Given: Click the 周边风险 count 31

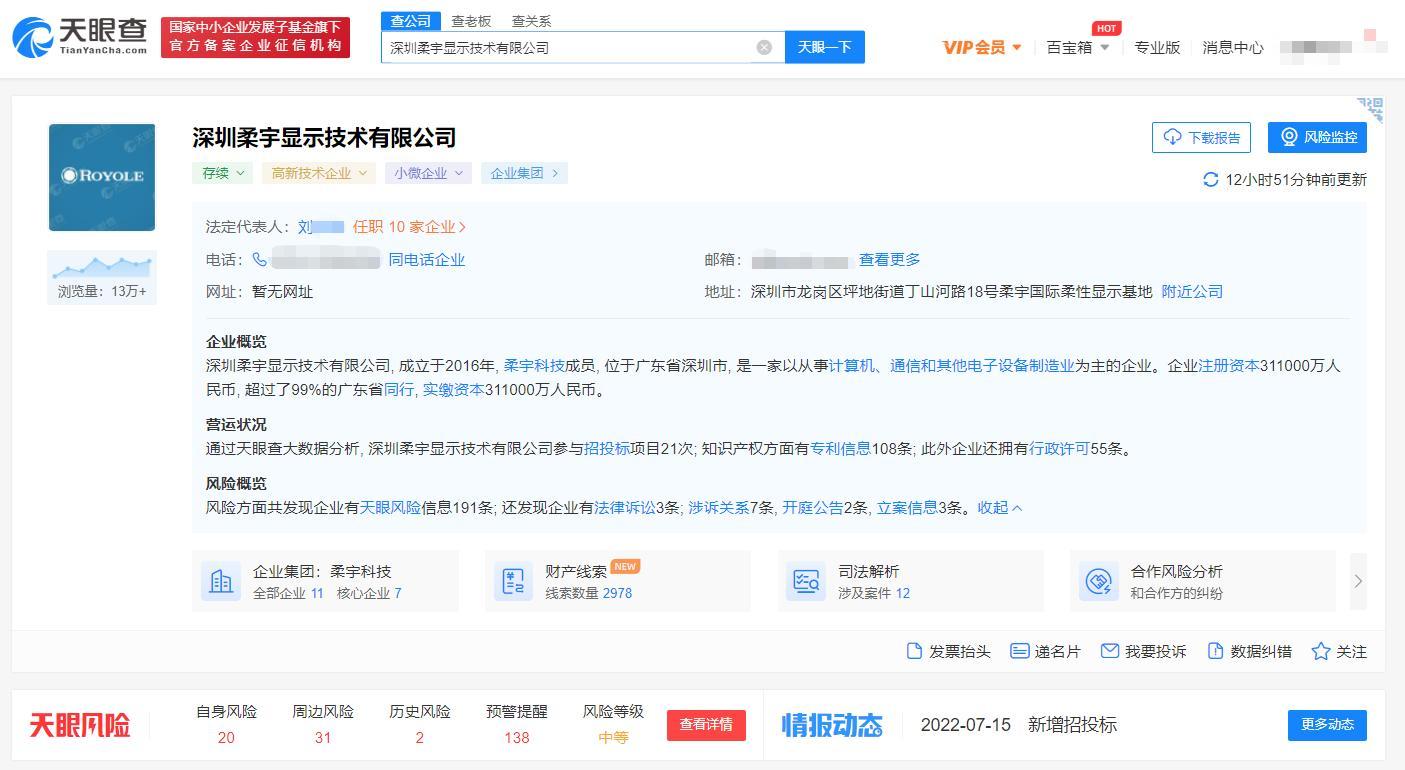Looking at the screenshot, I should 323,738.
